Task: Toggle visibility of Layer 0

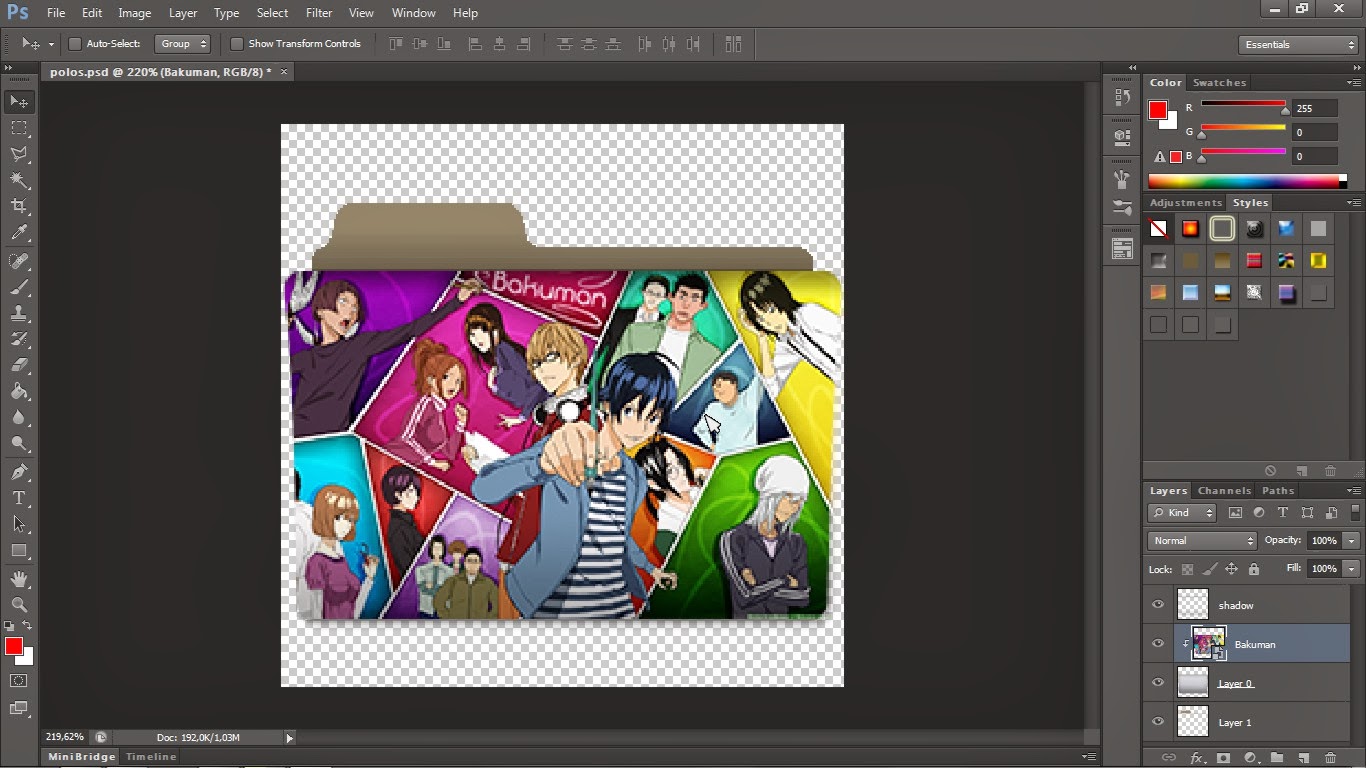Action: tap(1157, 682)
